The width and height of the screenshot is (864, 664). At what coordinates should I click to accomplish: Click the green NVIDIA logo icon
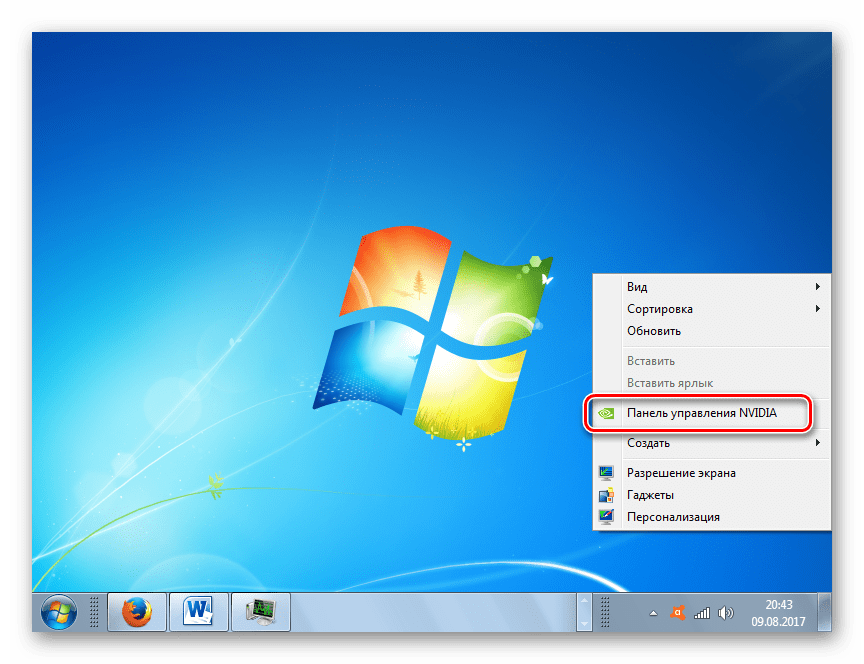tap(606, 413)
